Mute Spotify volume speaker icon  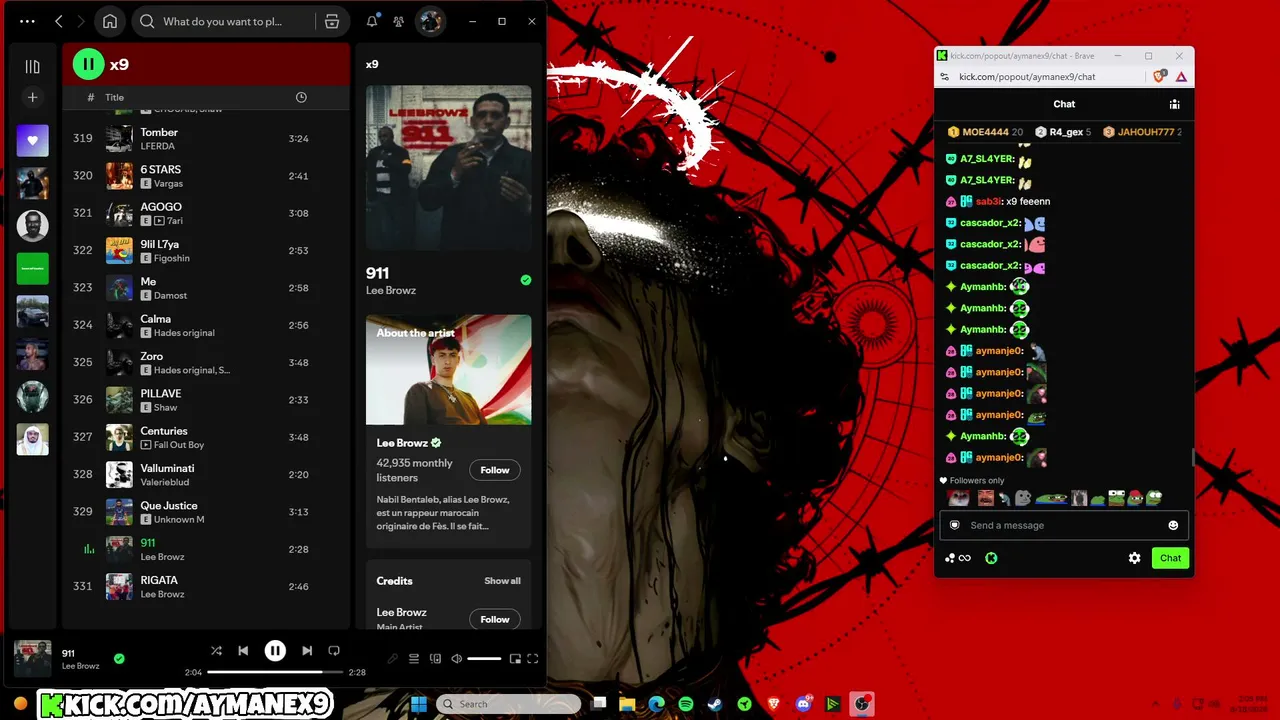tap(457, 659)
